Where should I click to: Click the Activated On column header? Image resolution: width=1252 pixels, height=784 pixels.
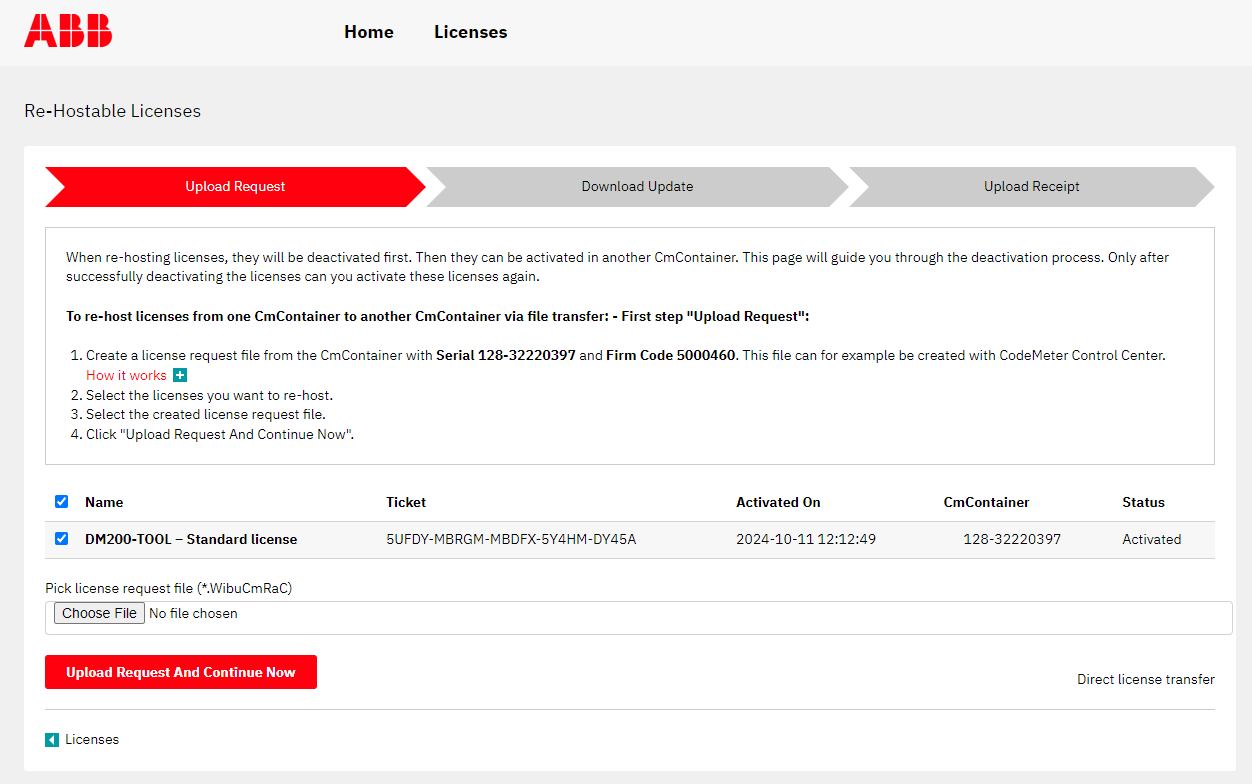(778, 502)
